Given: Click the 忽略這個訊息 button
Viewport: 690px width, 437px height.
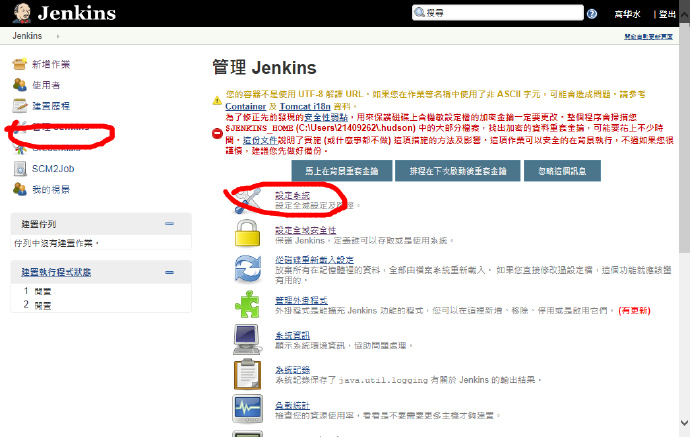Looking at the screenshot, I should pos(562,171).
